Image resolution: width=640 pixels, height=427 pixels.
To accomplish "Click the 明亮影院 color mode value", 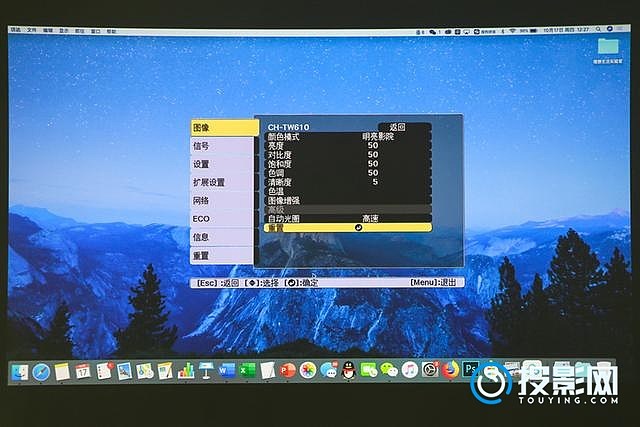I will pyautogui.click(x=378, y=136).
